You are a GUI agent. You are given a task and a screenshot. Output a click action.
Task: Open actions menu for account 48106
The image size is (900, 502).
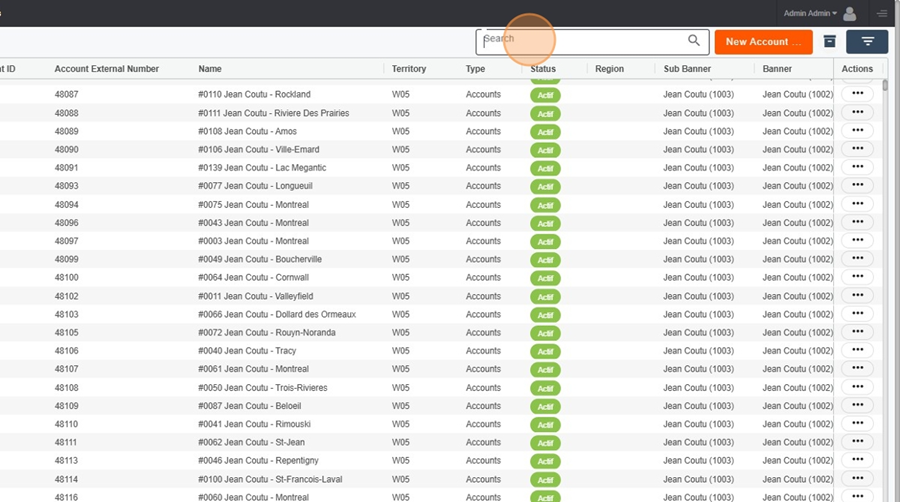click(858, 350)
